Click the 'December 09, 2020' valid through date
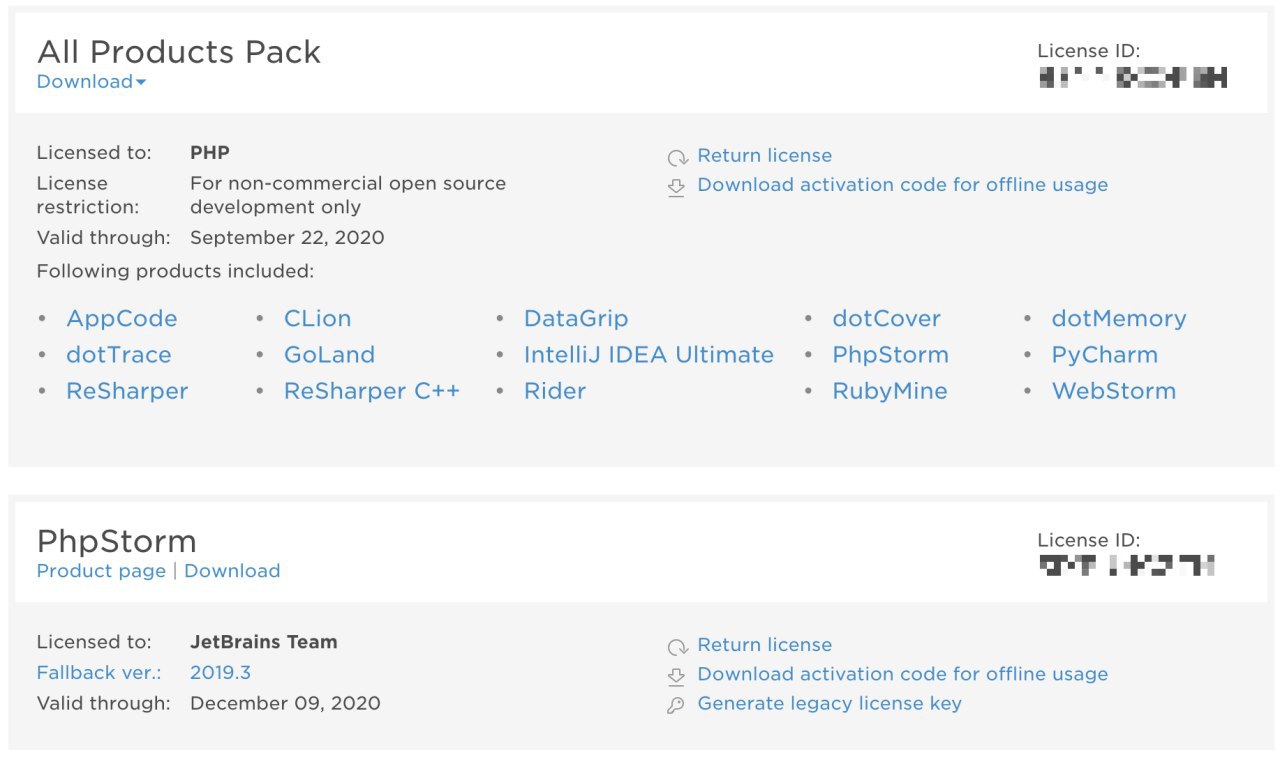Image resolution: width=1280 pixels, height=757 pixels. coord(285,703)
